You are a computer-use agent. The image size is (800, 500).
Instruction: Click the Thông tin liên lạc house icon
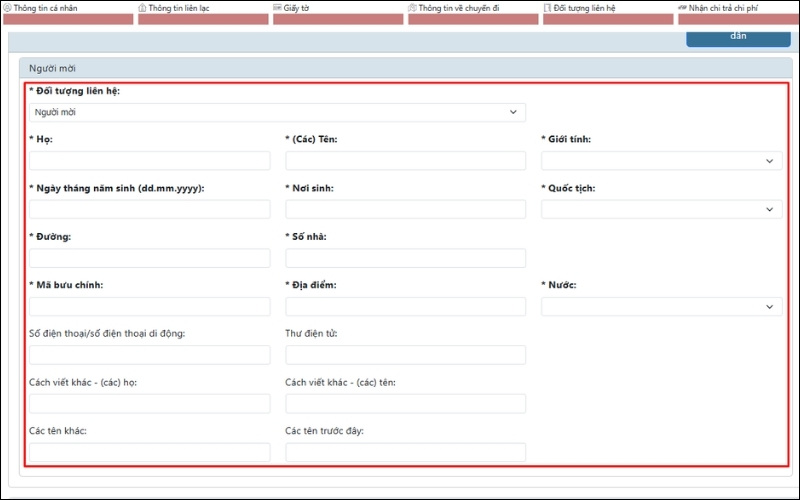coord(142,7)
